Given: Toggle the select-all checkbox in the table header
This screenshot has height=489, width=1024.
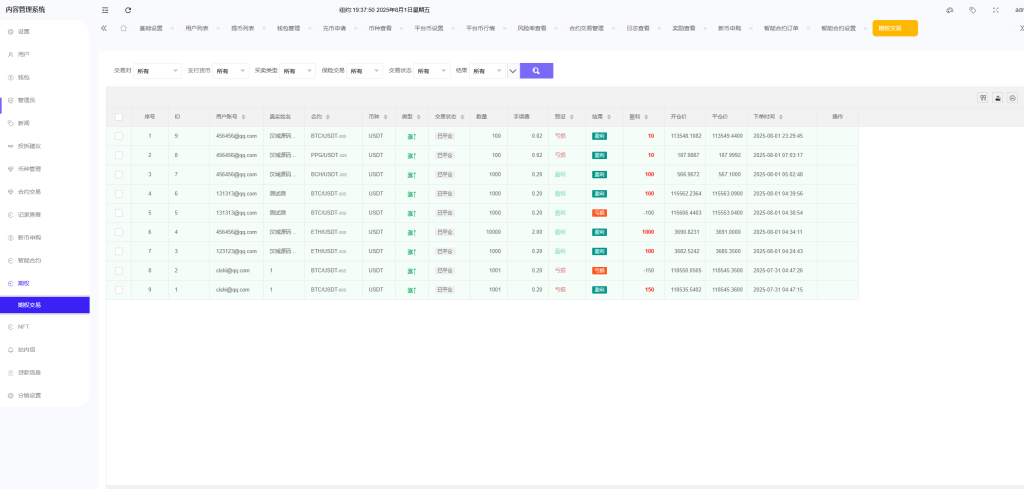Looking at the screenshot, I should coord(119,117).
